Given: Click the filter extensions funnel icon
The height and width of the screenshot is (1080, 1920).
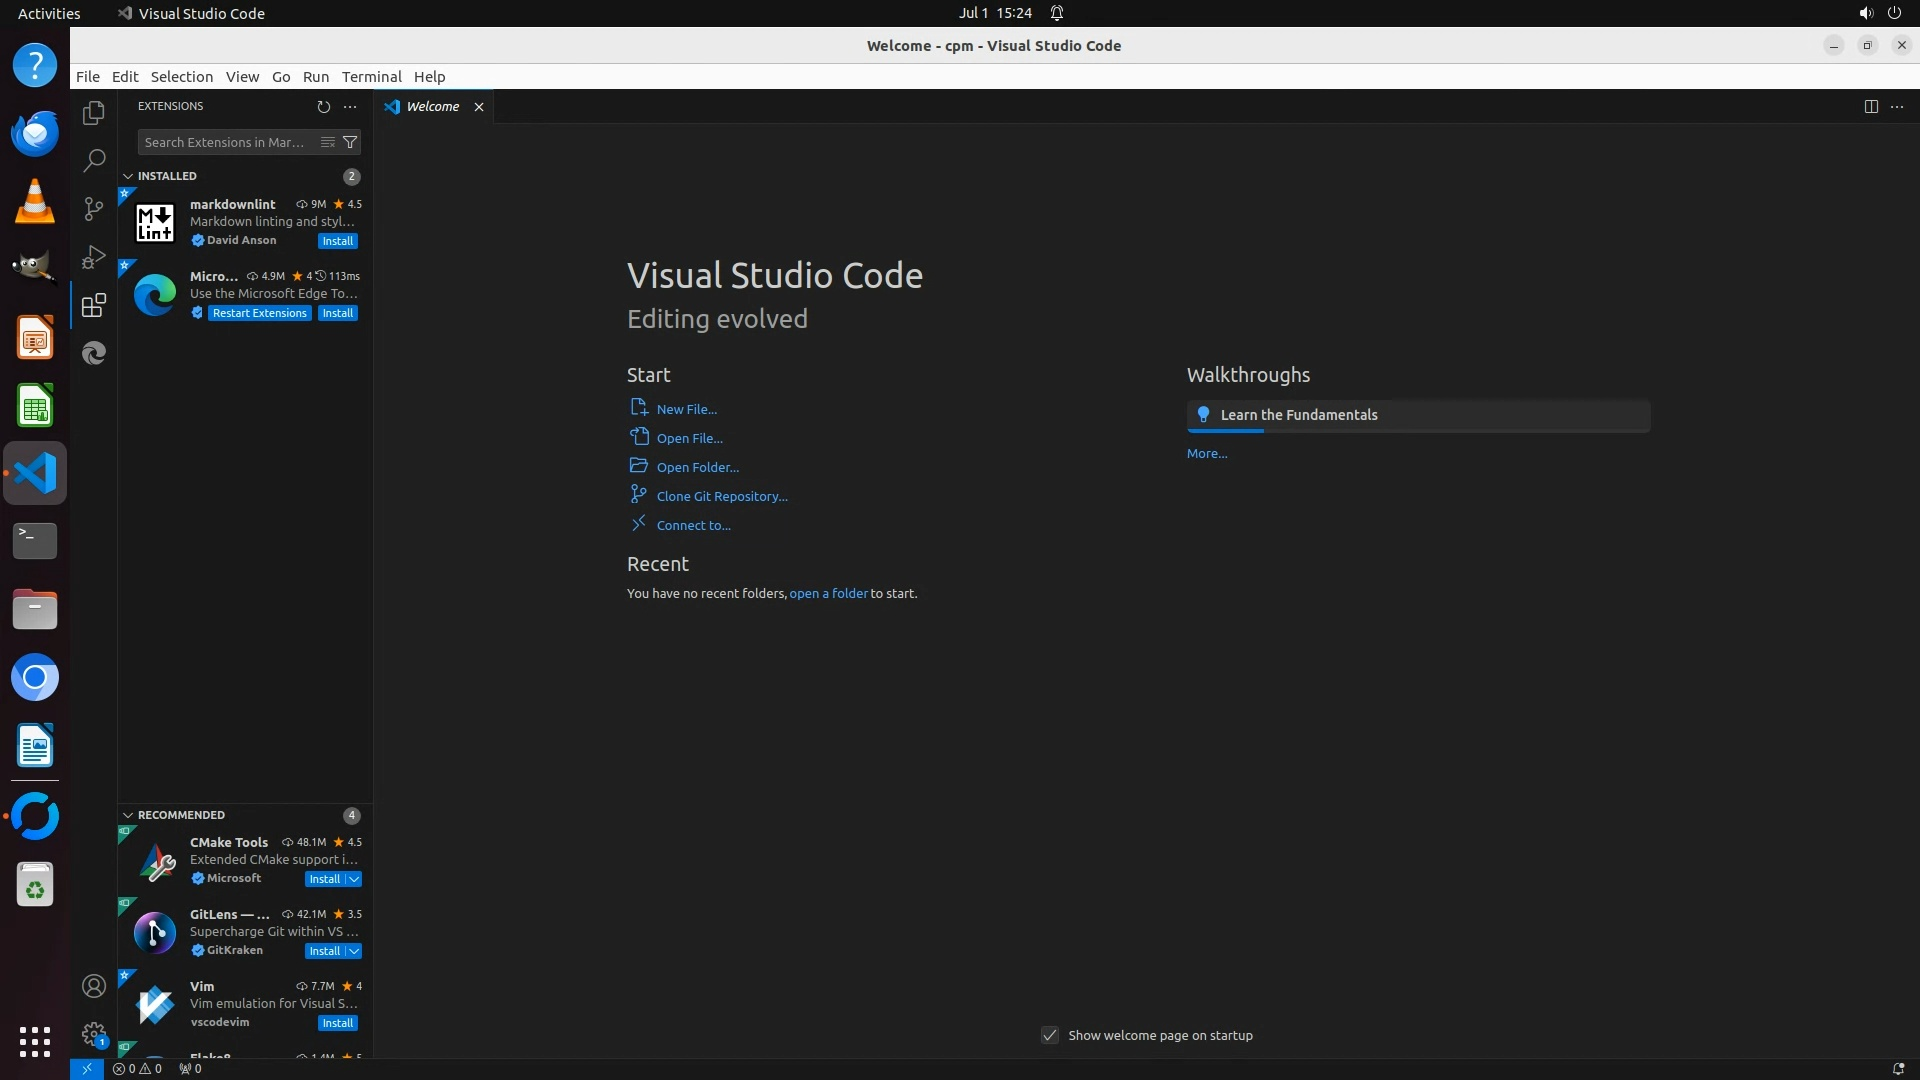Looking at the screenshot, I should point(350,142).
